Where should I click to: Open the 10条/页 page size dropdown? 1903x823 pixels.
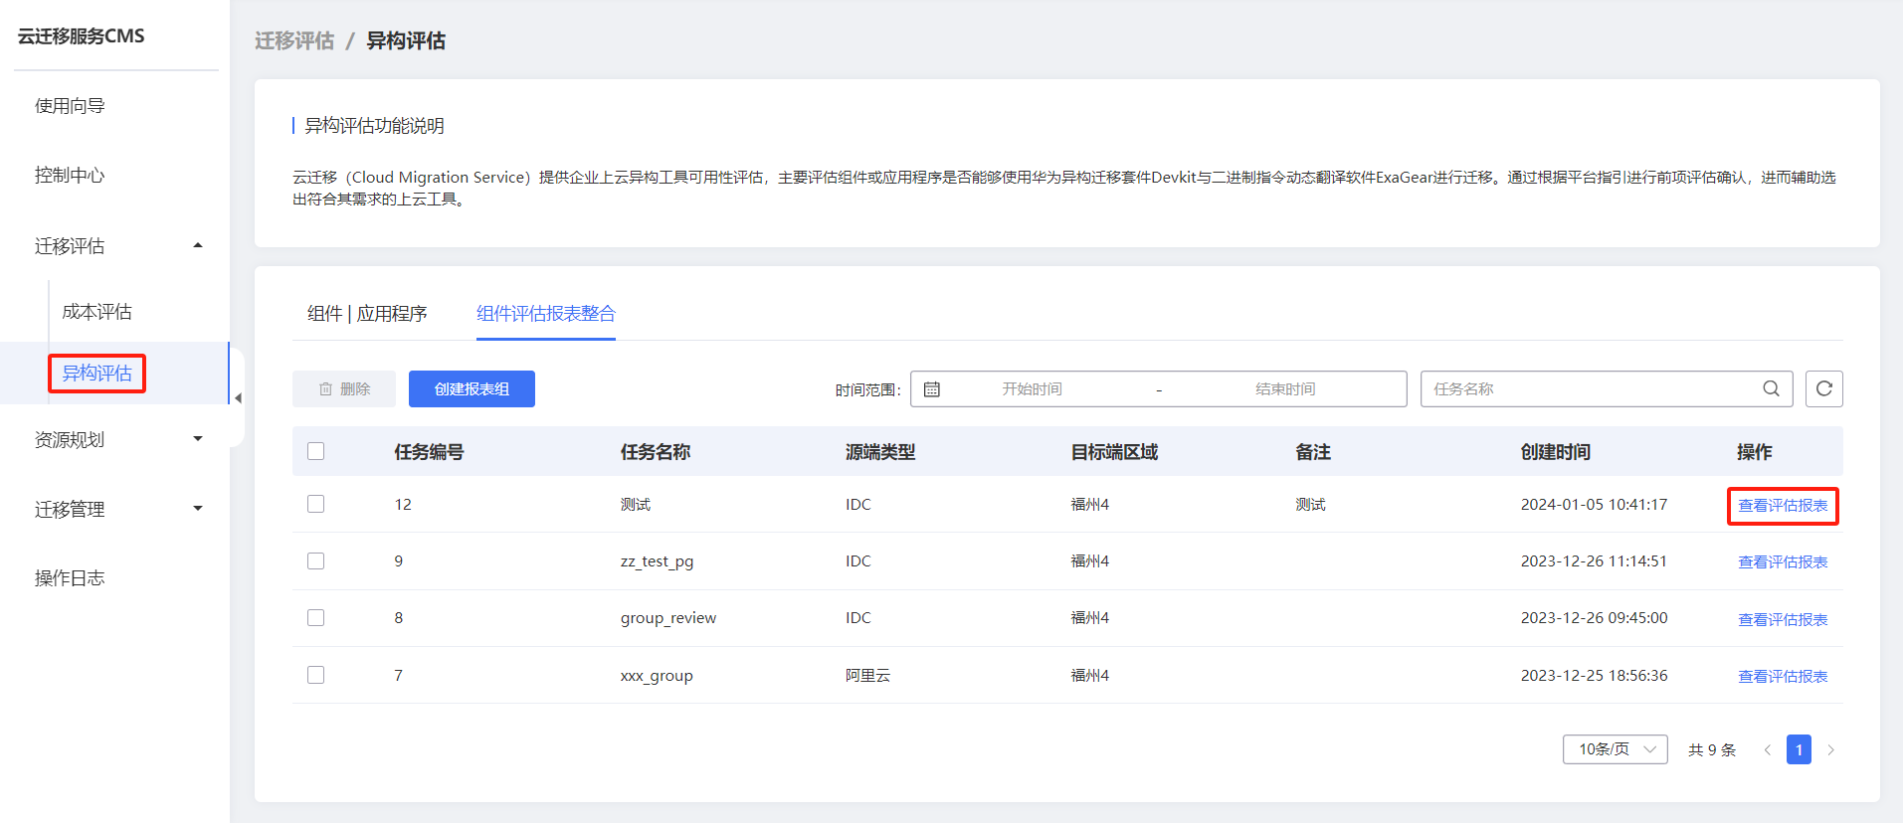tap(1615, 749)
